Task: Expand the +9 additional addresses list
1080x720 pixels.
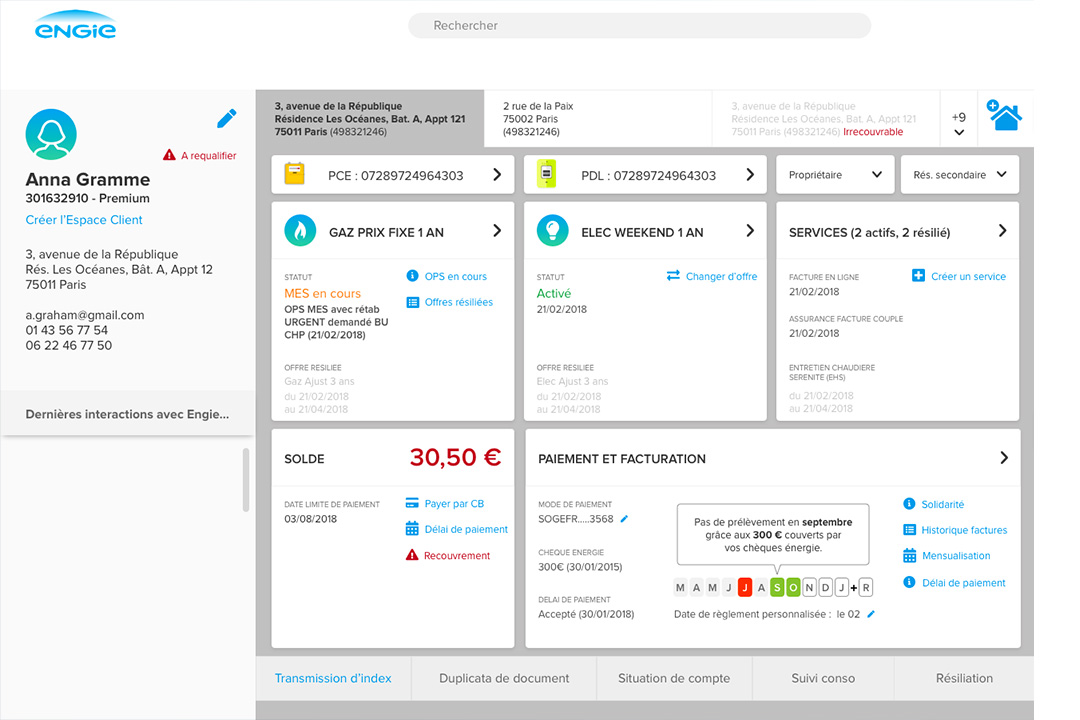Action: 959,123
